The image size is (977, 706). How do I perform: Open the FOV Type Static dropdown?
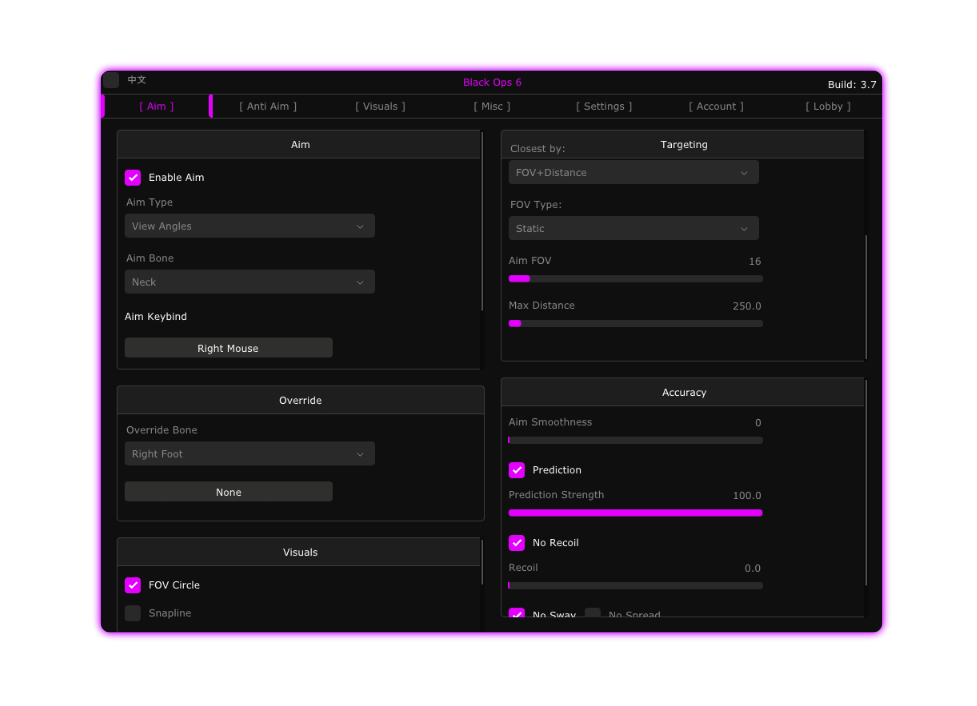[633, 229]
